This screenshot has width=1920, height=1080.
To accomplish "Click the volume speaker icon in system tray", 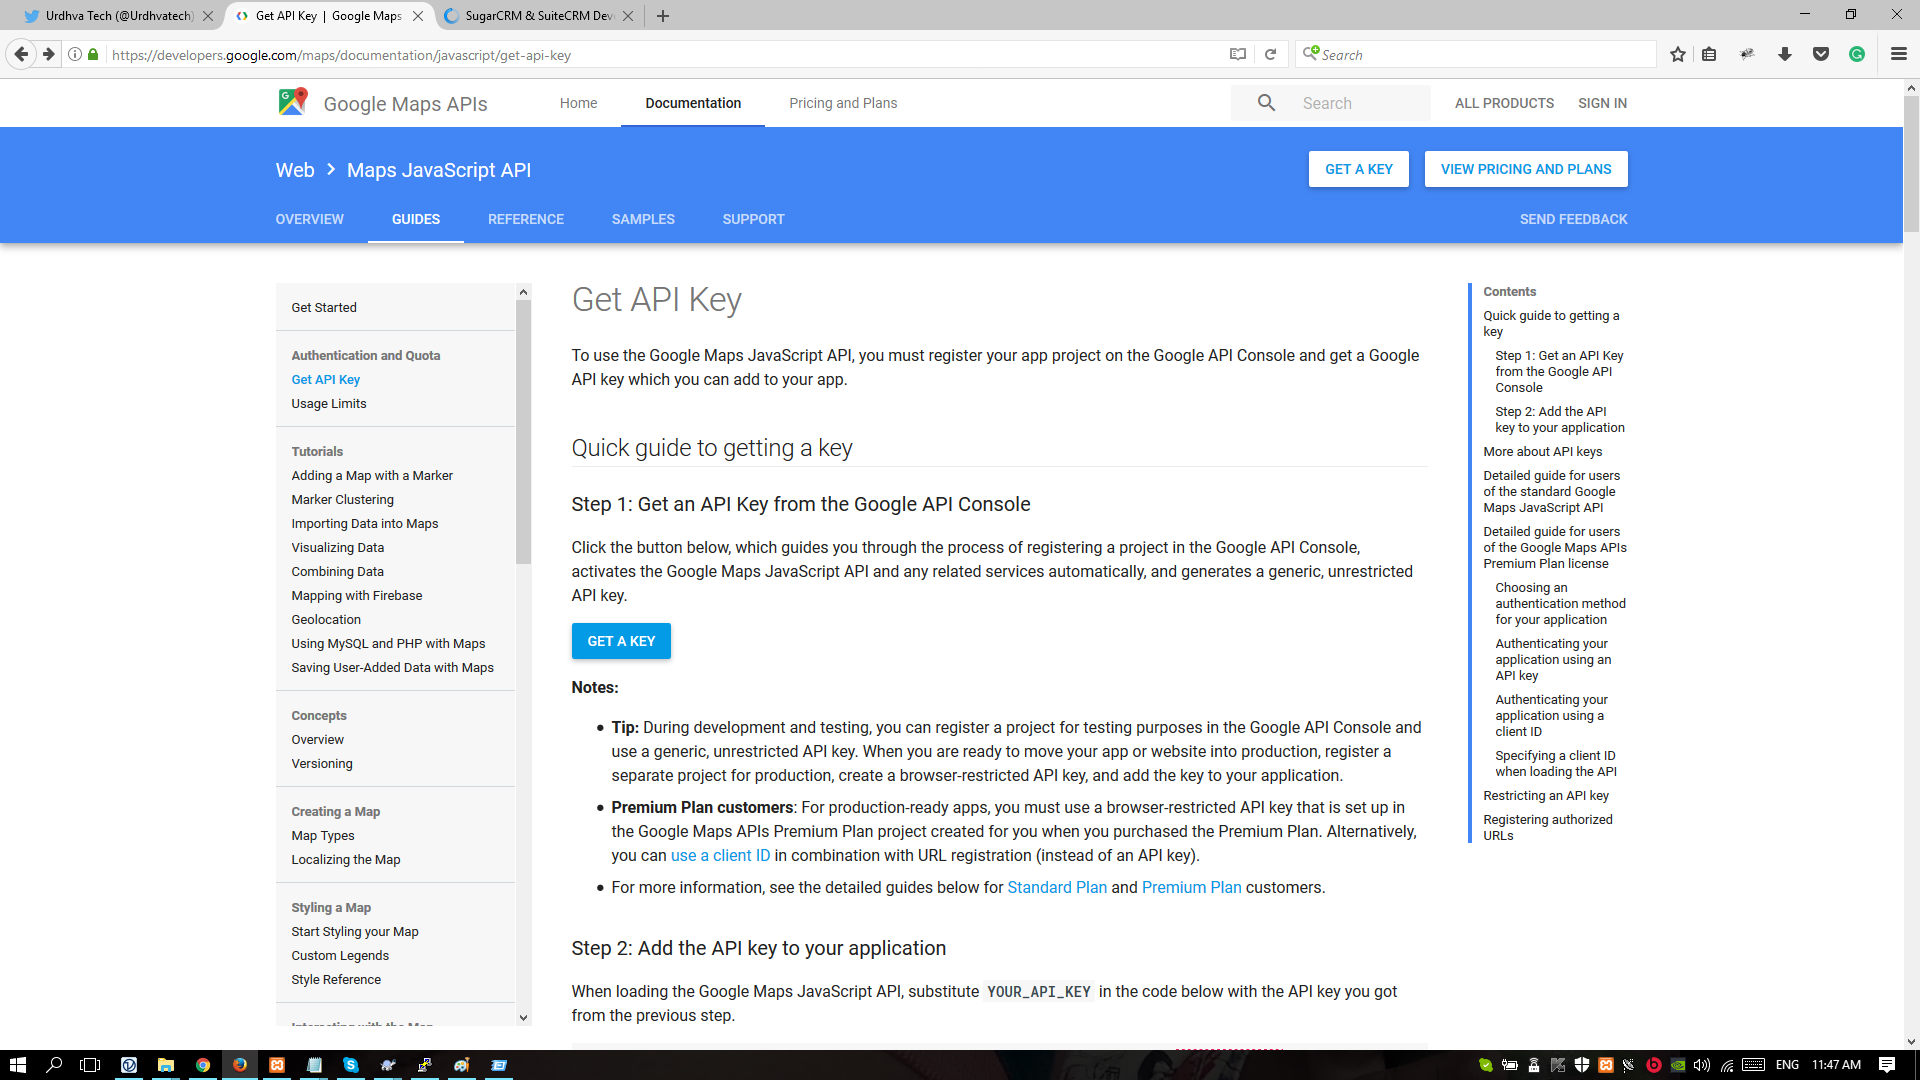I will point(1702,1065).
